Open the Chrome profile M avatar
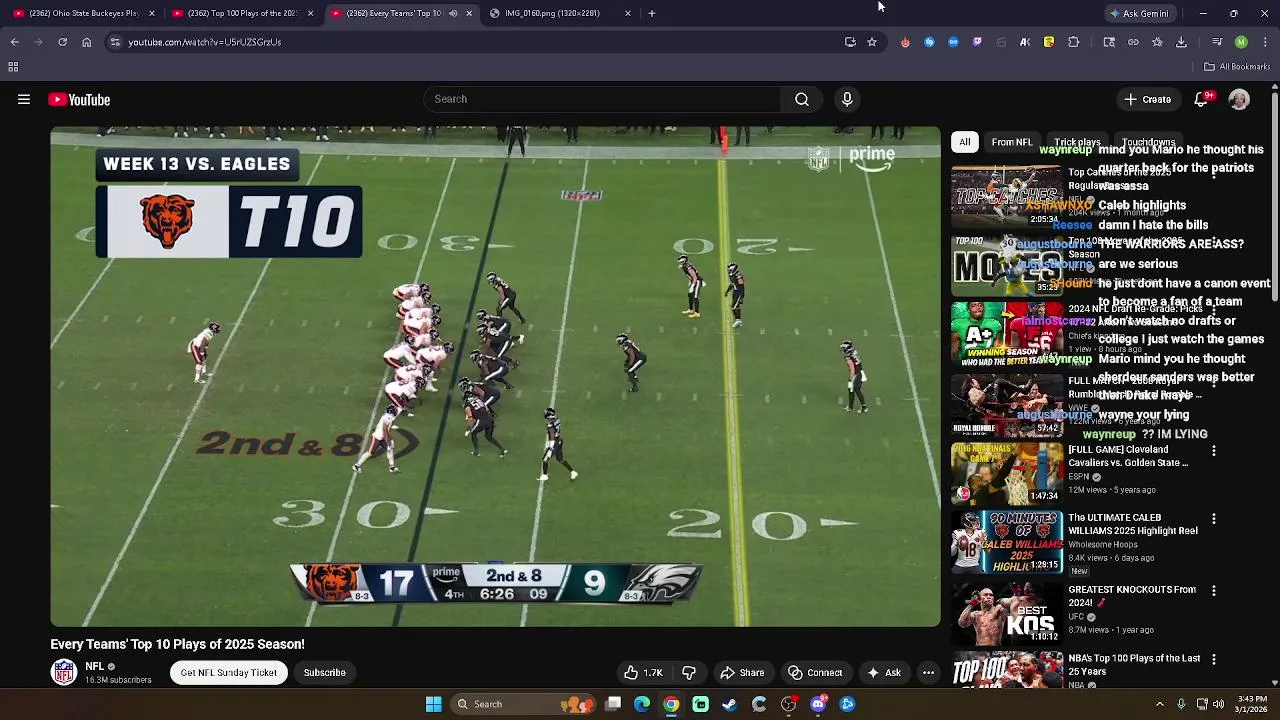 coord(1241,42)
